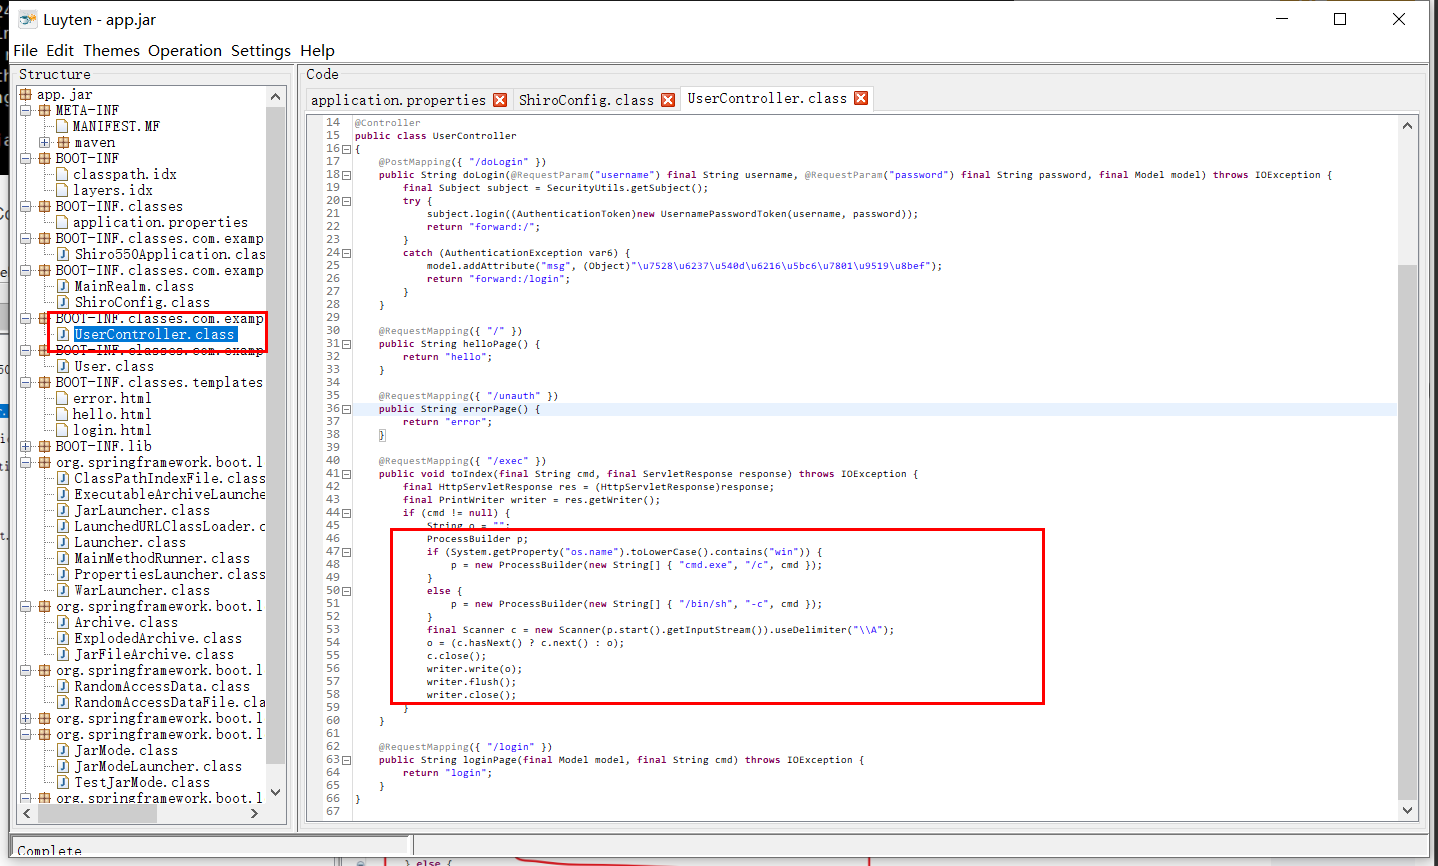Close the UserController.class tab
1438x866 pixels.
coord(861,98)
